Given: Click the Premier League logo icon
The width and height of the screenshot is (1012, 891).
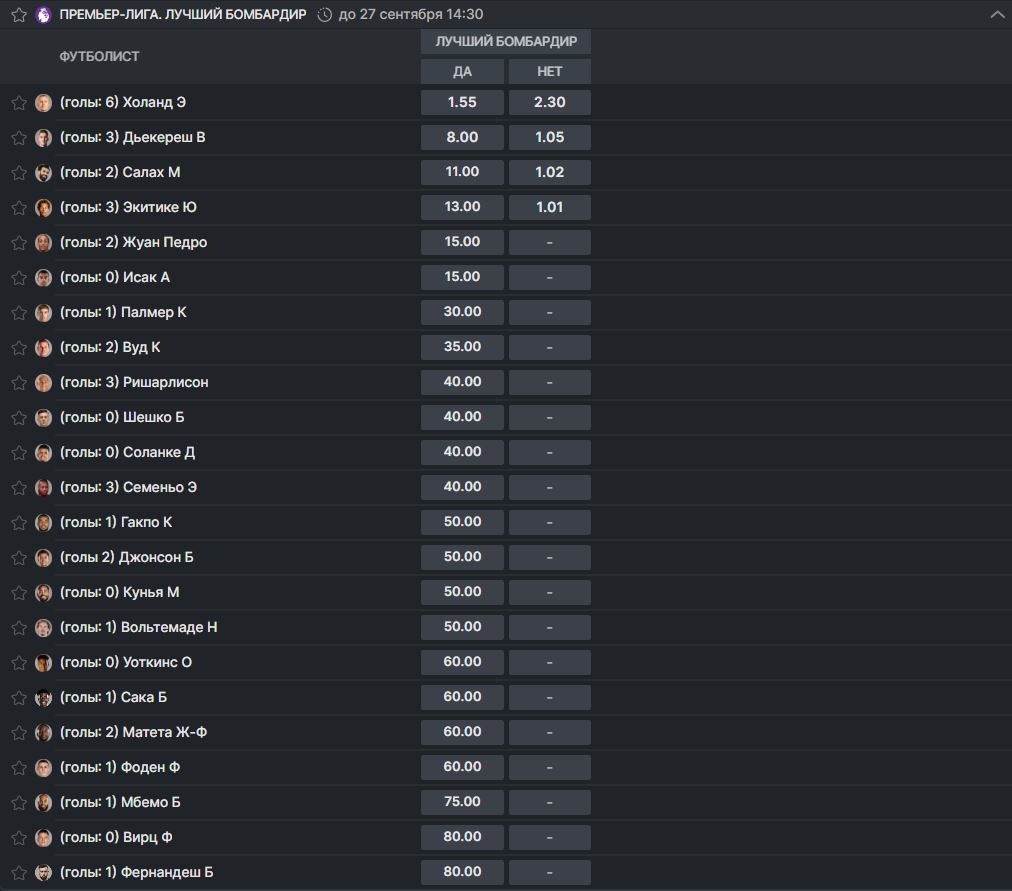Looking at the screenshot, I should [43, 15].
